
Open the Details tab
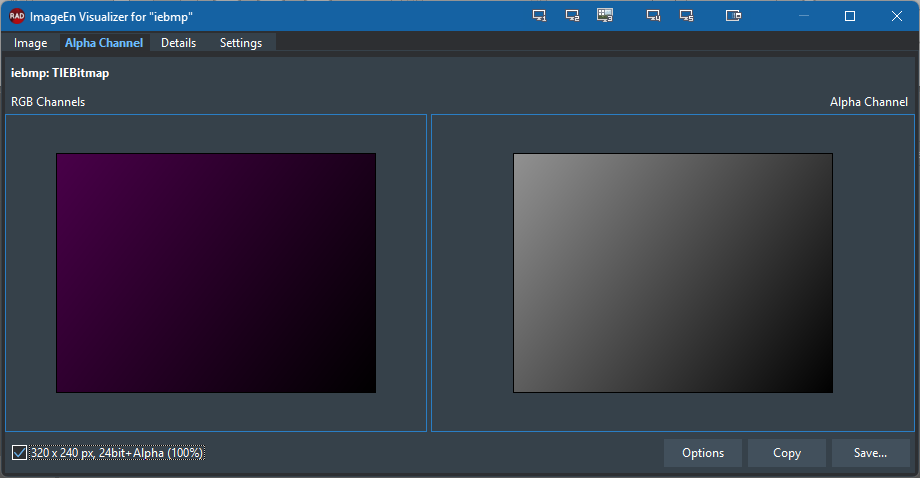[178, 43]
